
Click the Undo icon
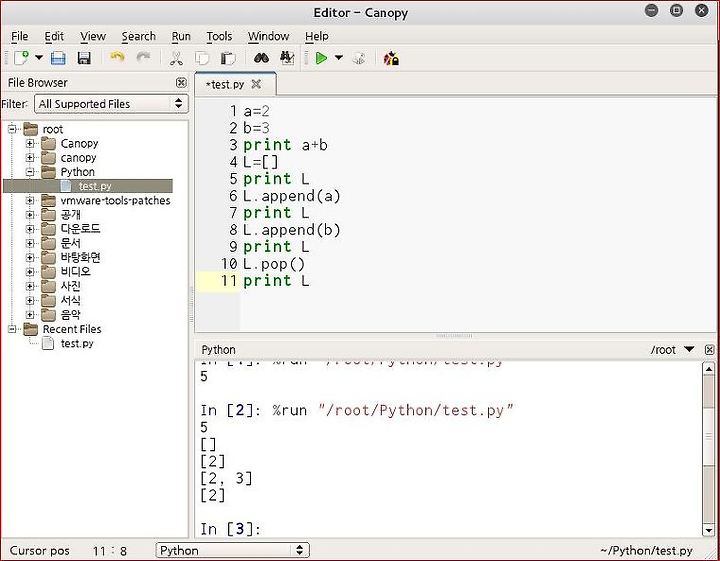coord(118,57)
